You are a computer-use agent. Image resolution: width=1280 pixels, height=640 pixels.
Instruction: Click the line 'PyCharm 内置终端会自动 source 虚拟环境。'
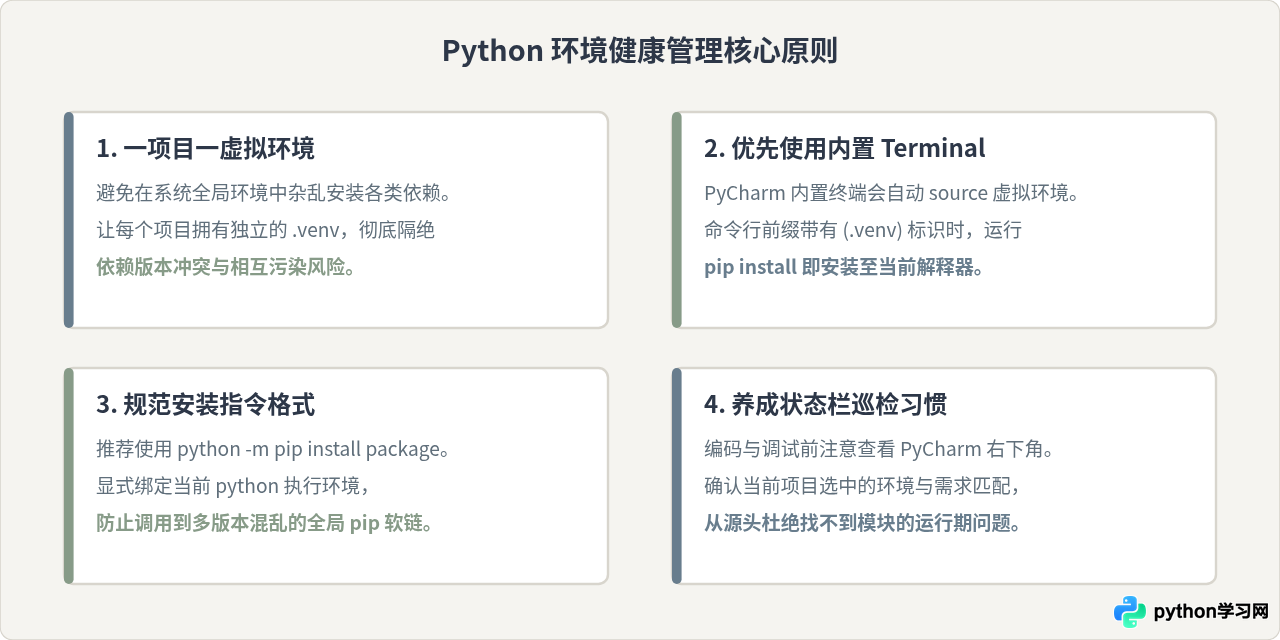892,193
